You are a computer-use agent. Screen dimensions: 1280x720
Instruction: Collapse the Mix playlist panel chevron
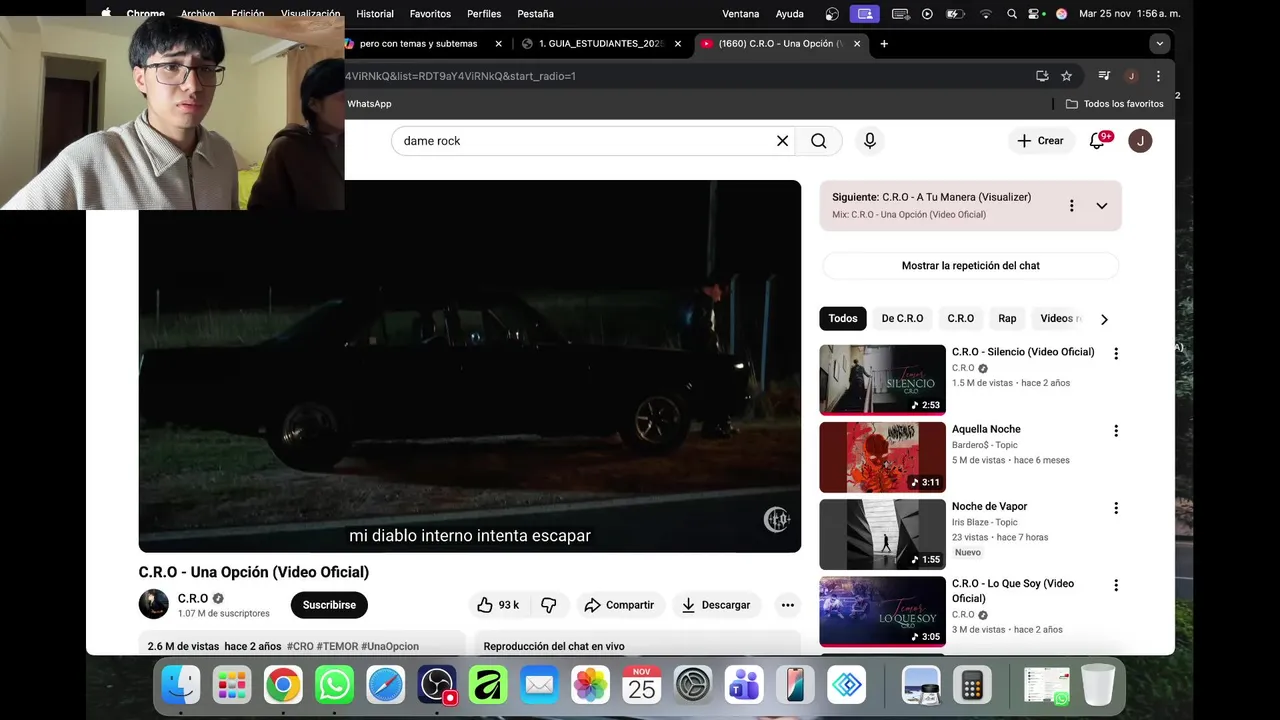[1102, 205]
